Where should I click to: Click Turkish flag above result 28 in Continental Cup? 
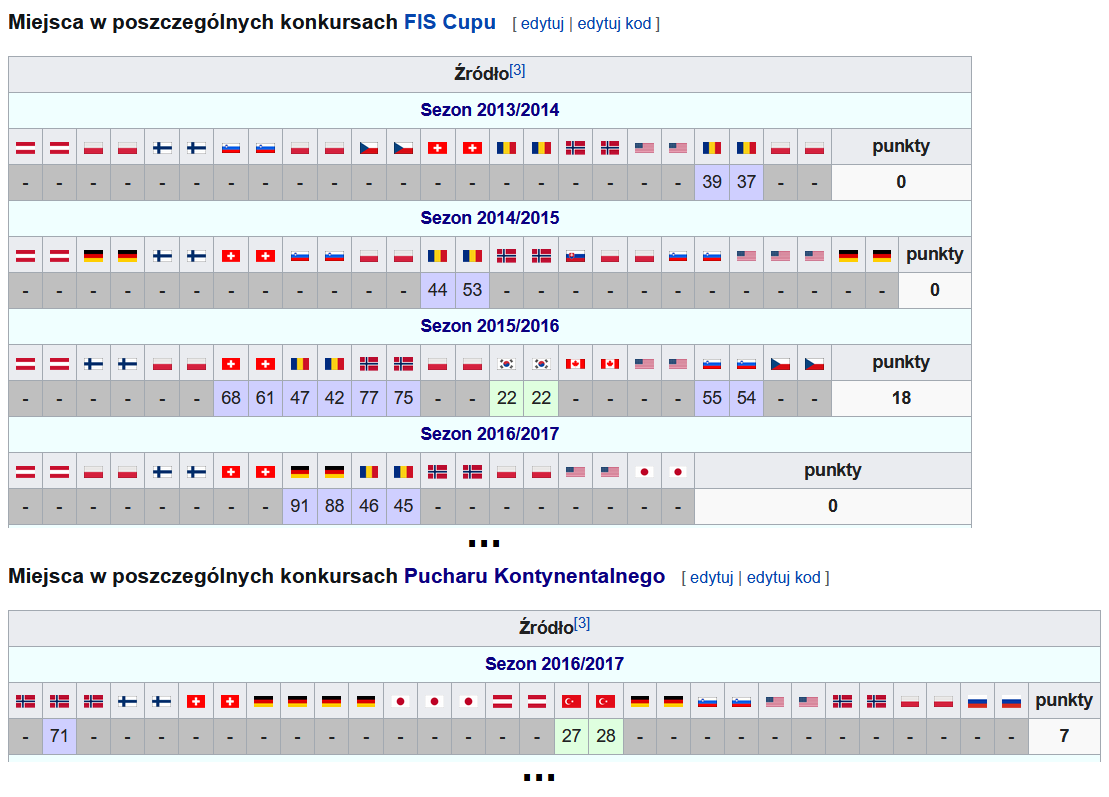[x=605, y=702]
